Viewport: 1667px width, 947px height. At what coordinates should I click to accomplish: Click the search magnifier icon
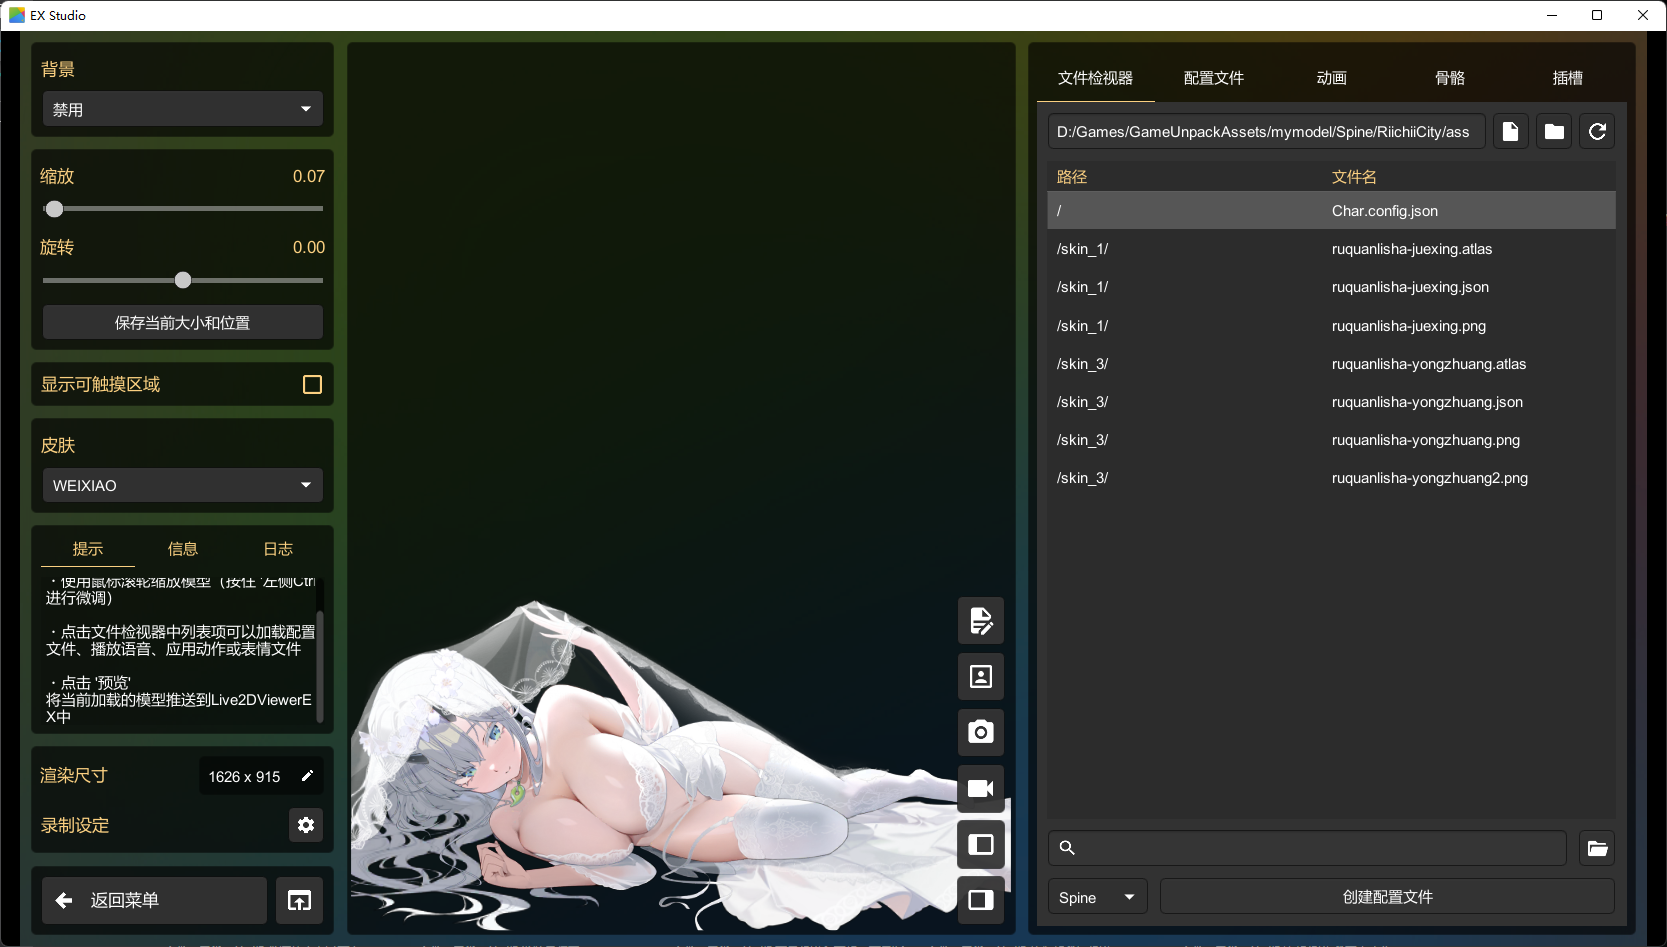click(x=1067, y=848)
